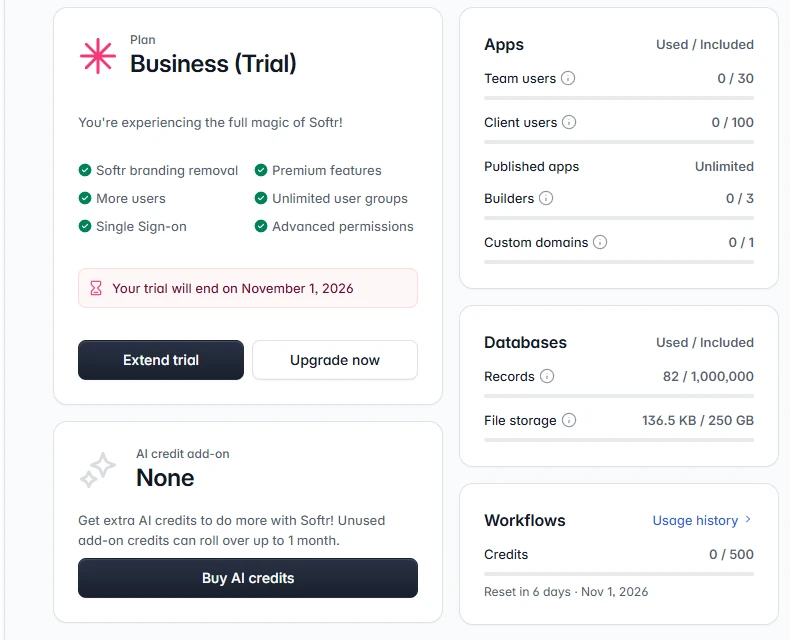
Task: Click the Workflows section heading
Action: (524, 520)
